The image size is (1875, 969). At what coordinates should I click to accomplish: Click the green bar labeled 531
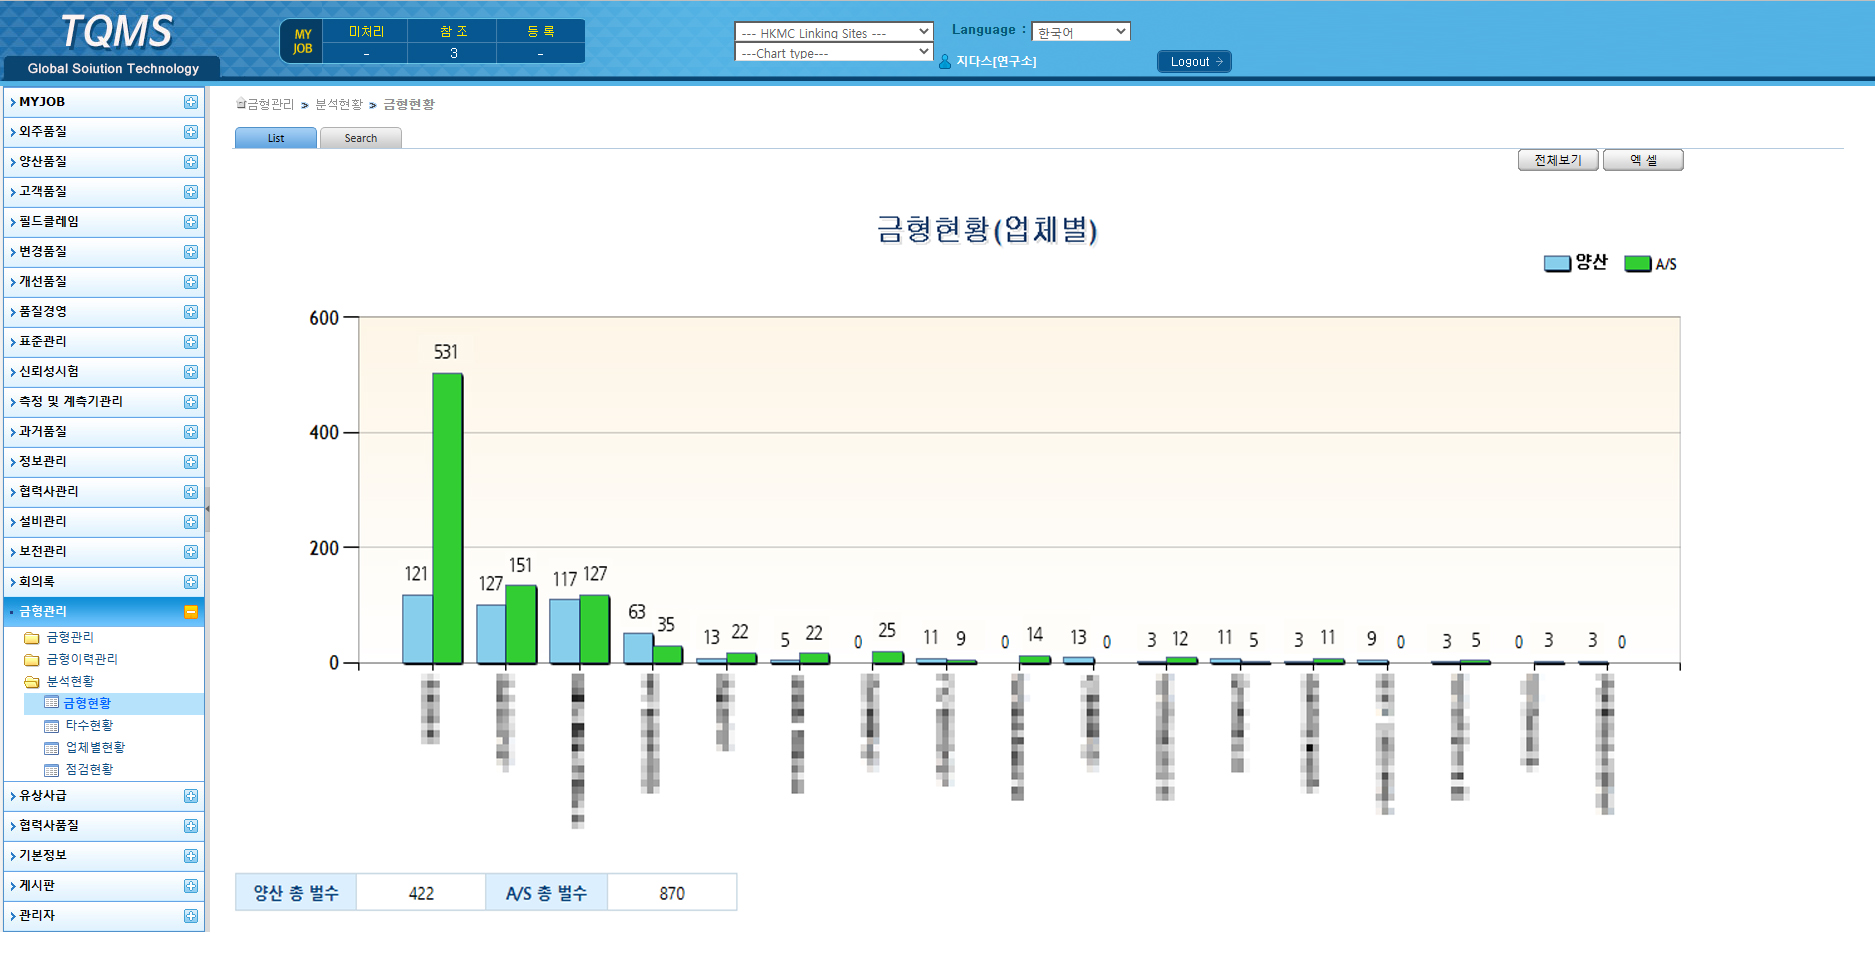pos(447,518)
